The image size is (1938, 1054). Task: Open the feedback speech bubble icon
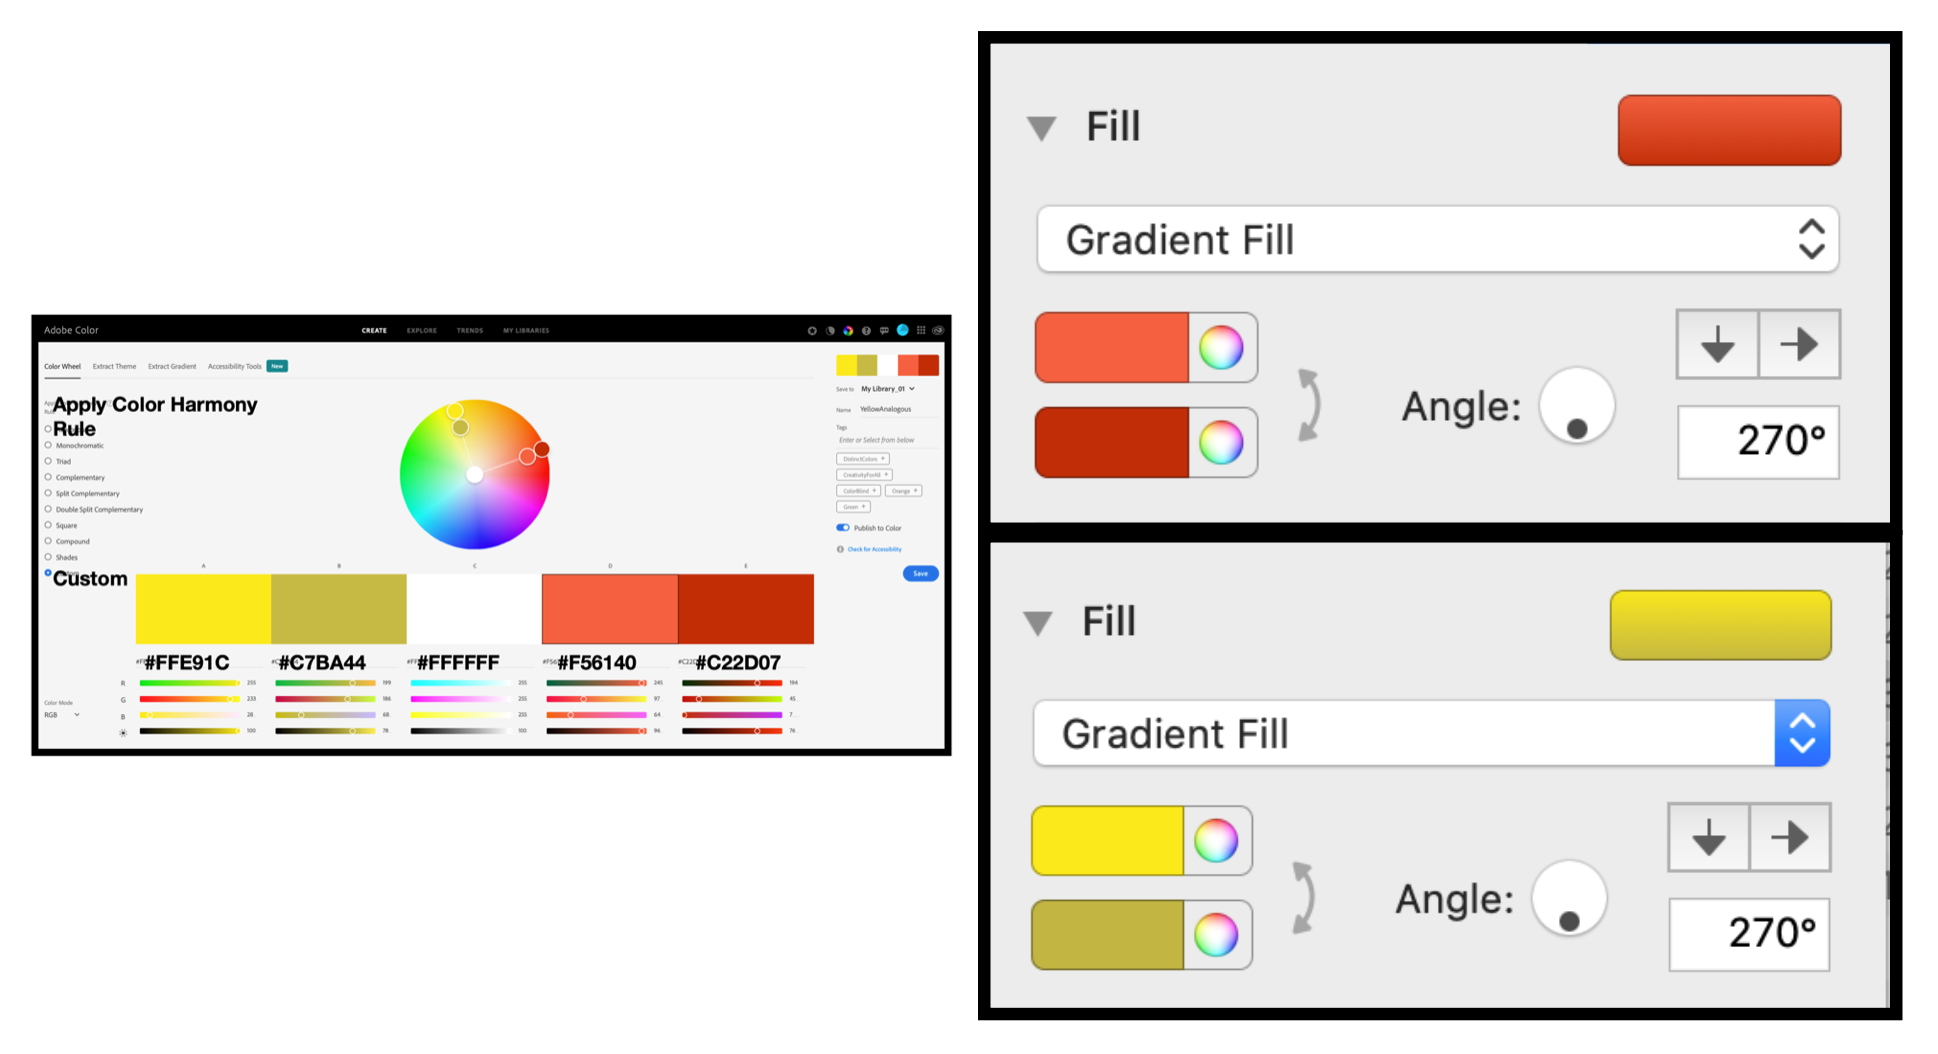[885, 331]
